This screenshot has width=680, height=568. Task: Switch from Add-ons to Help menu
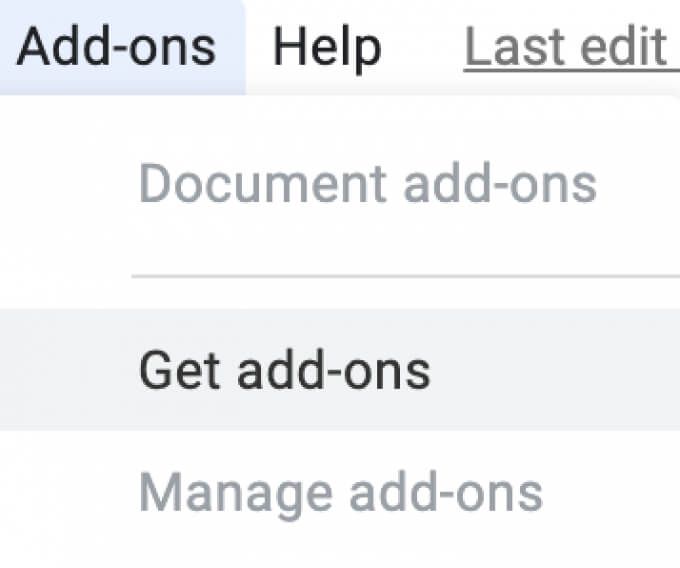tap(327, 47)
